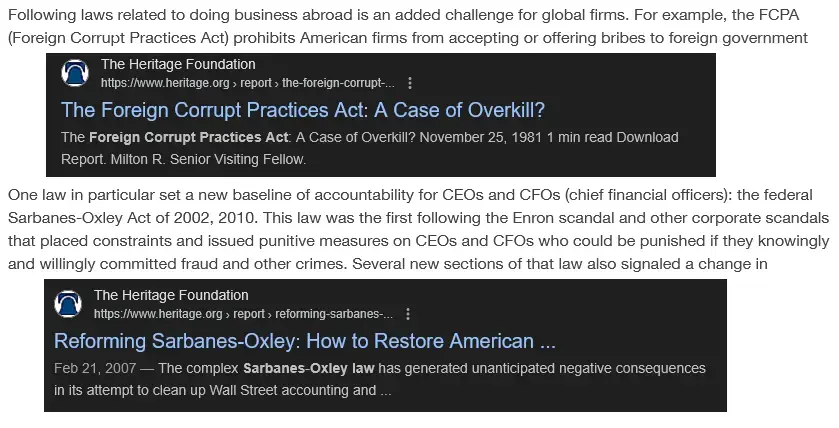Open three-dot menu beside the-foreign-corrupt URL
Image resolution: width=839 pixels, height=428 pixels.
[410, 83]
